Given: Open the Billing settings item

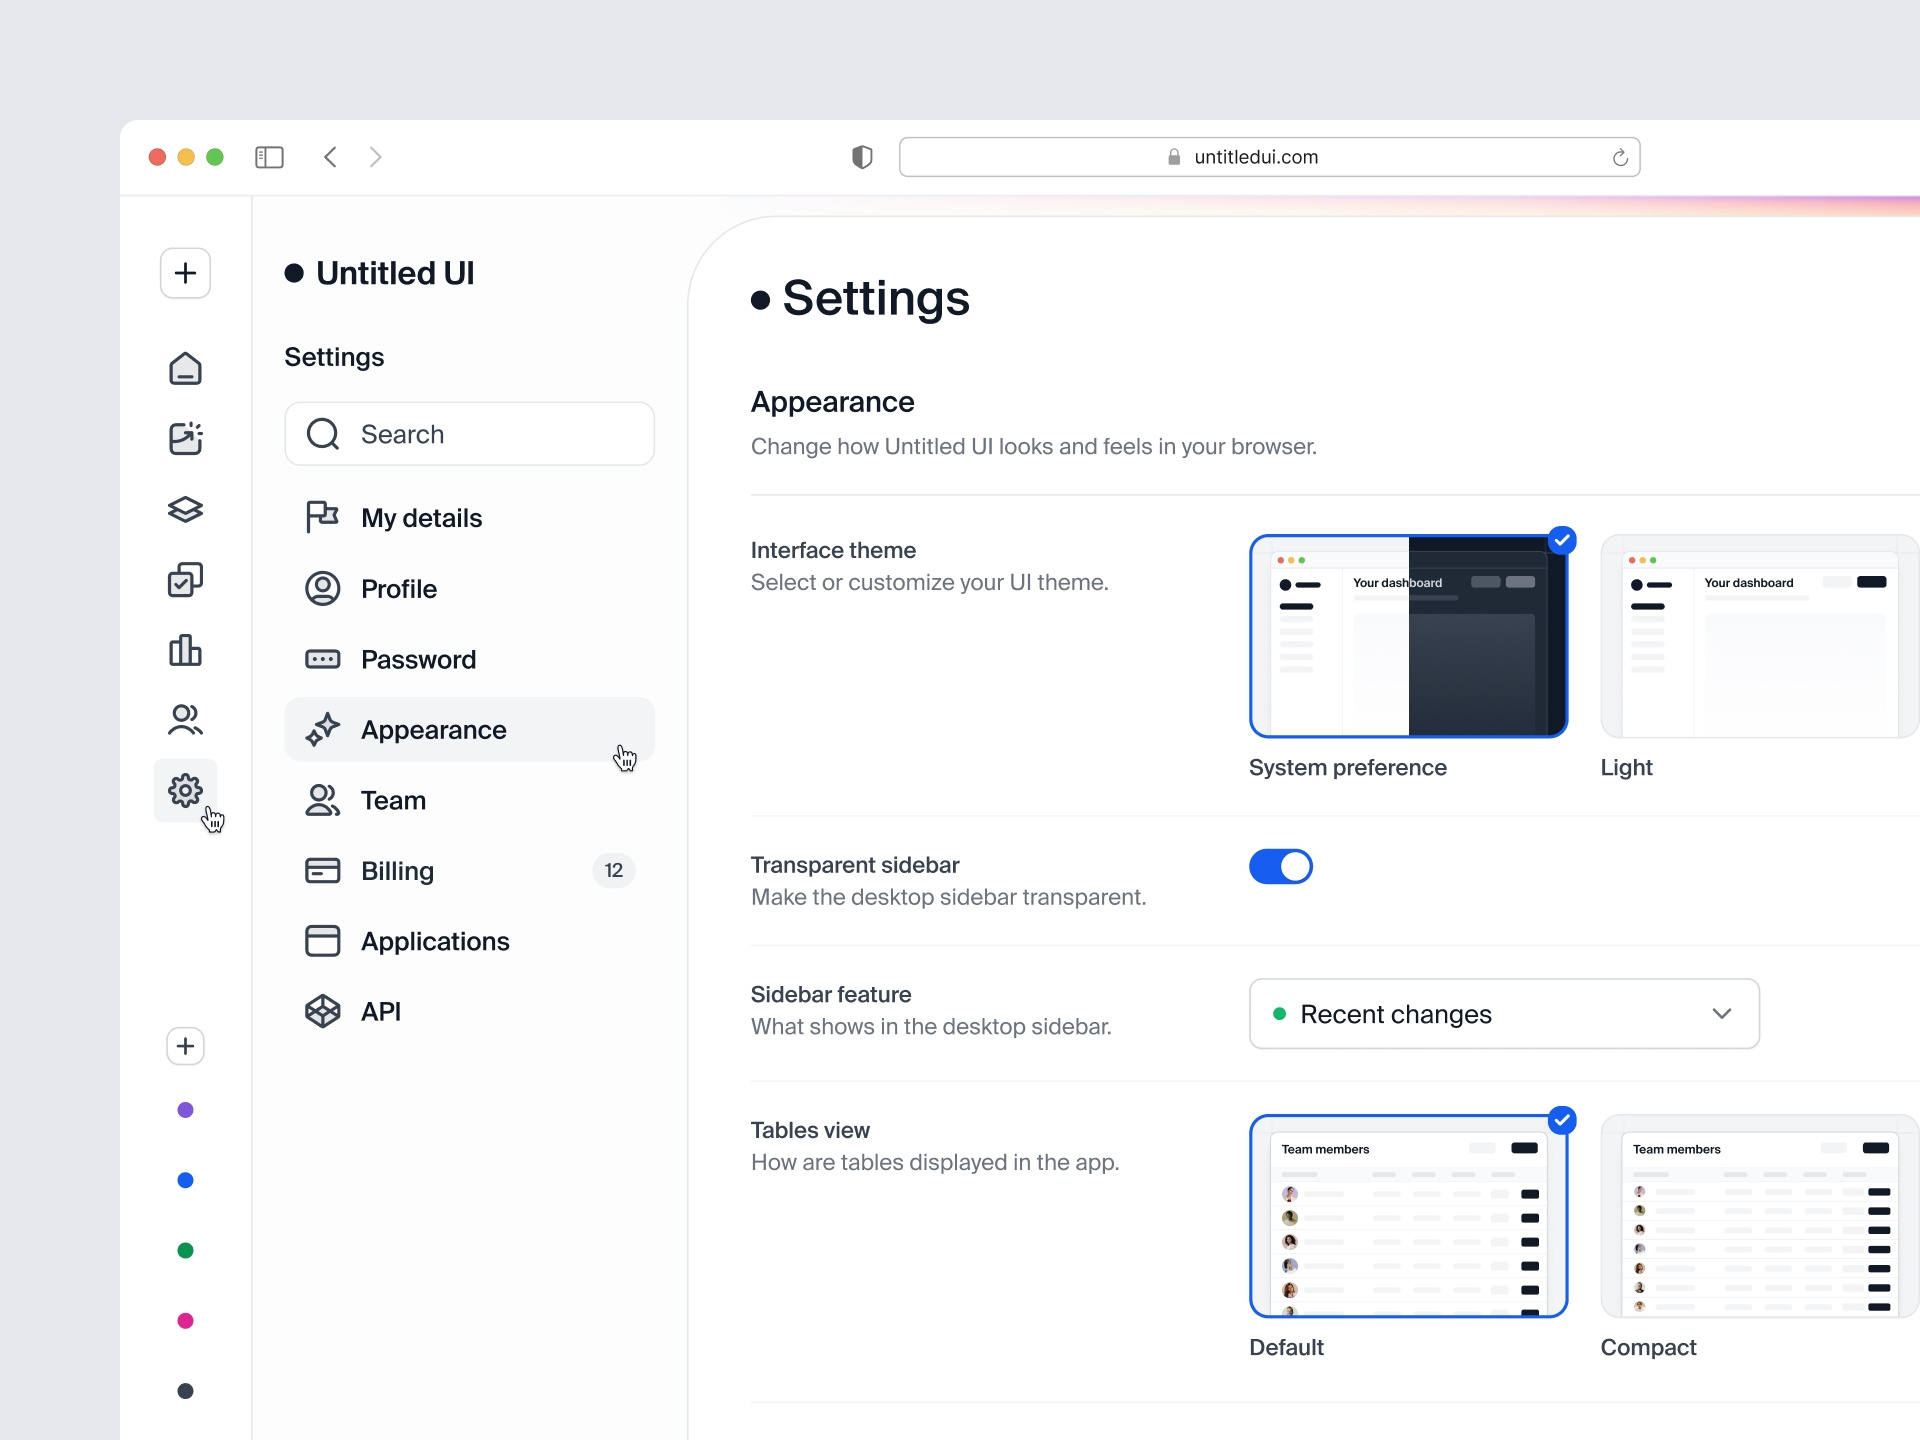Looking at the screenshot, I should tap(397, 870).
